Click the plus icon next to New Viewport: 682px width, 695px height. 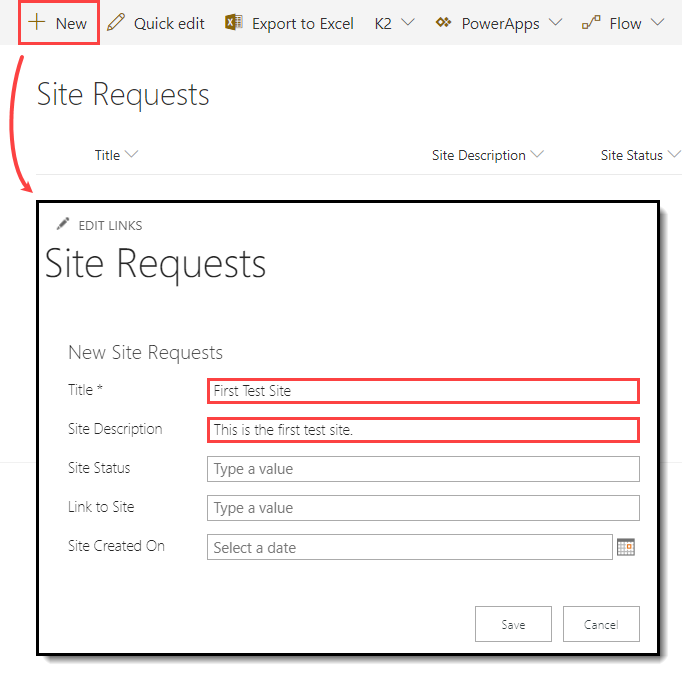click(37, 22)
